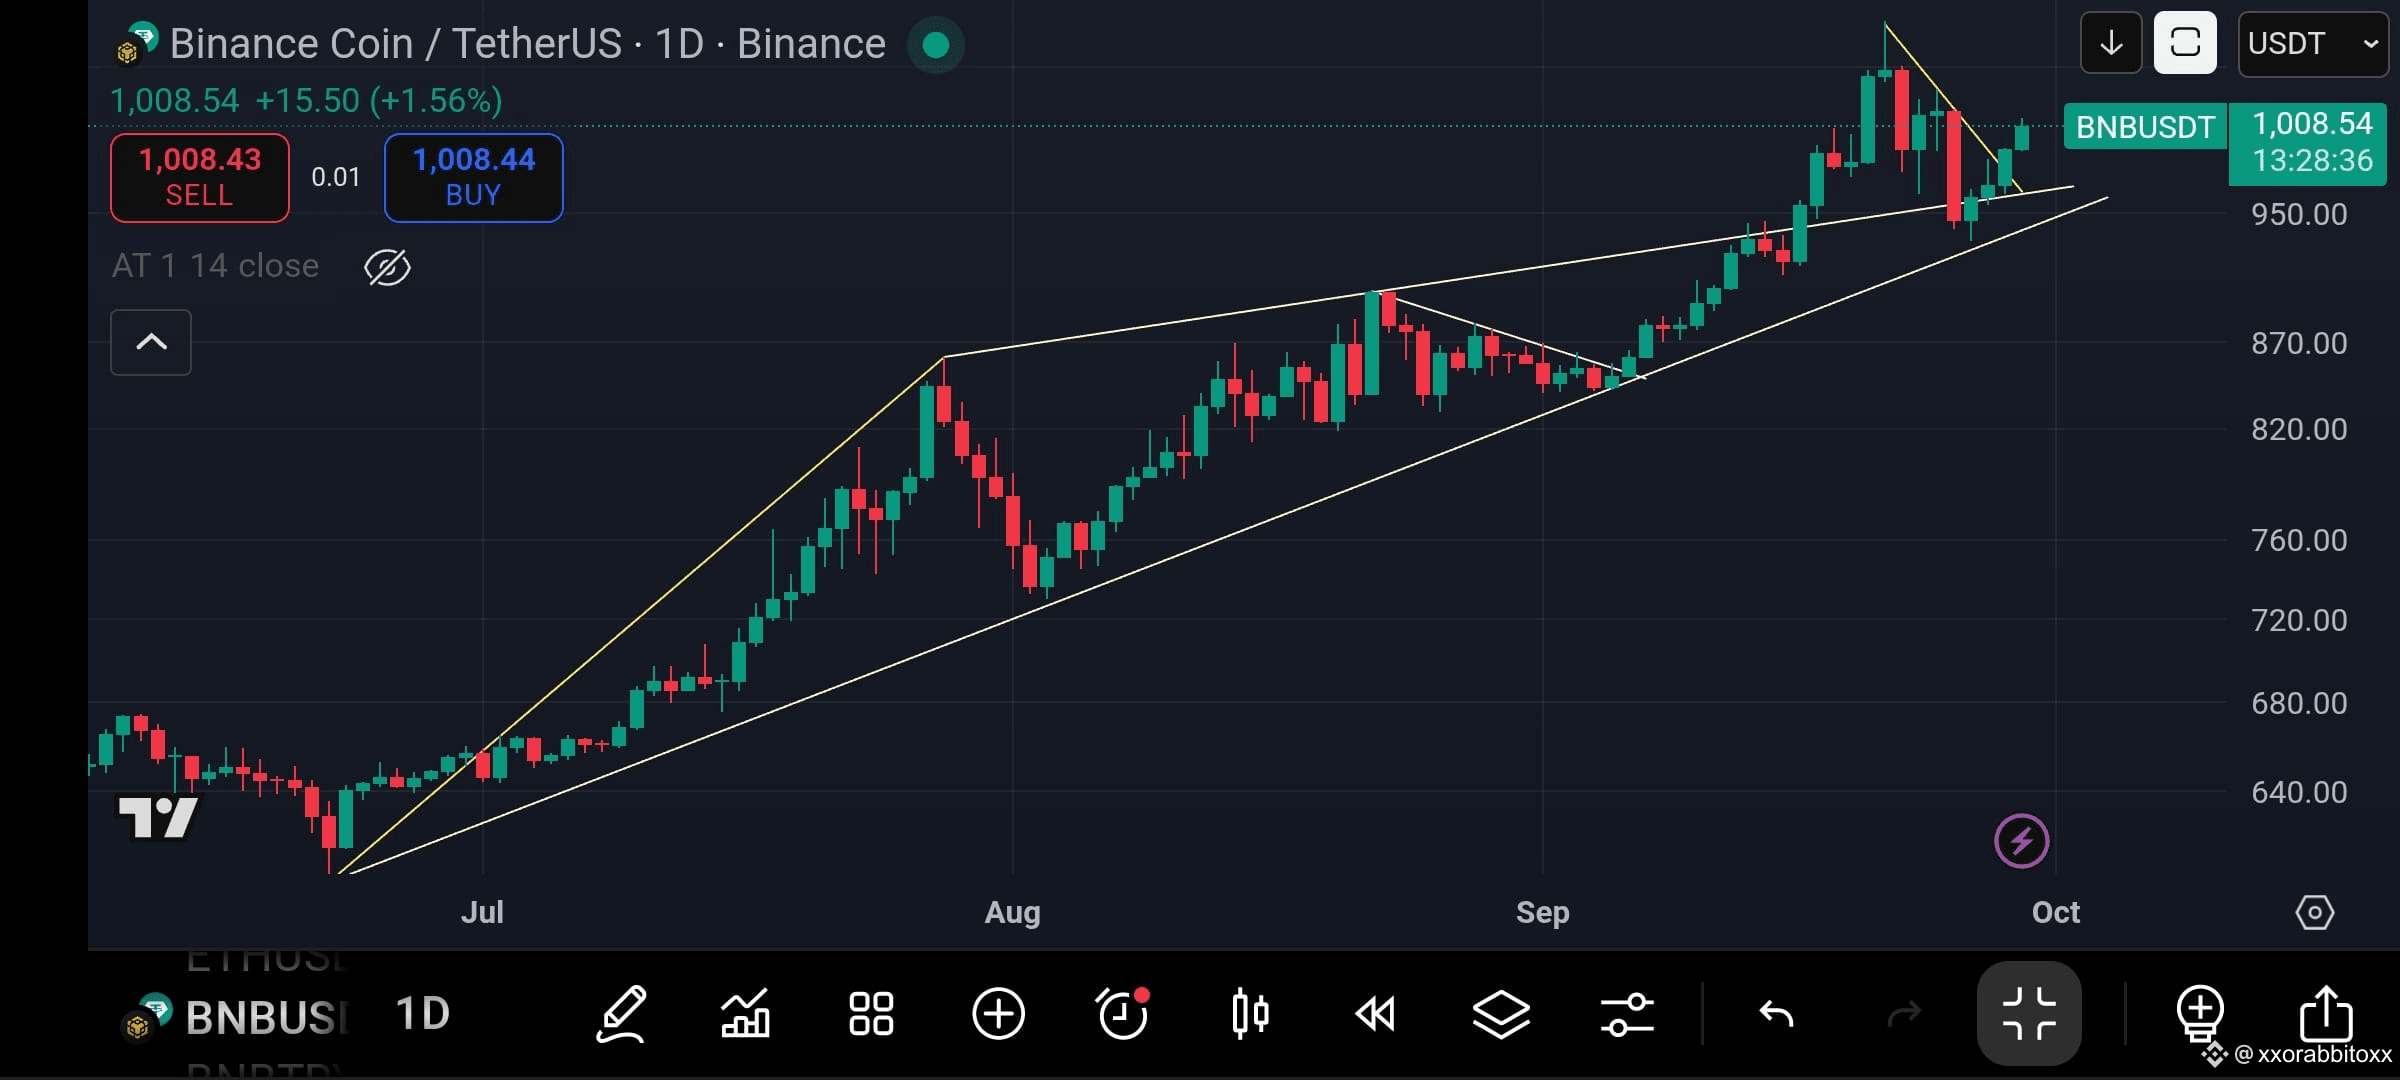
Task: Open the BNBUSDT symbol selector at bottom
Action: (236, 1017)
